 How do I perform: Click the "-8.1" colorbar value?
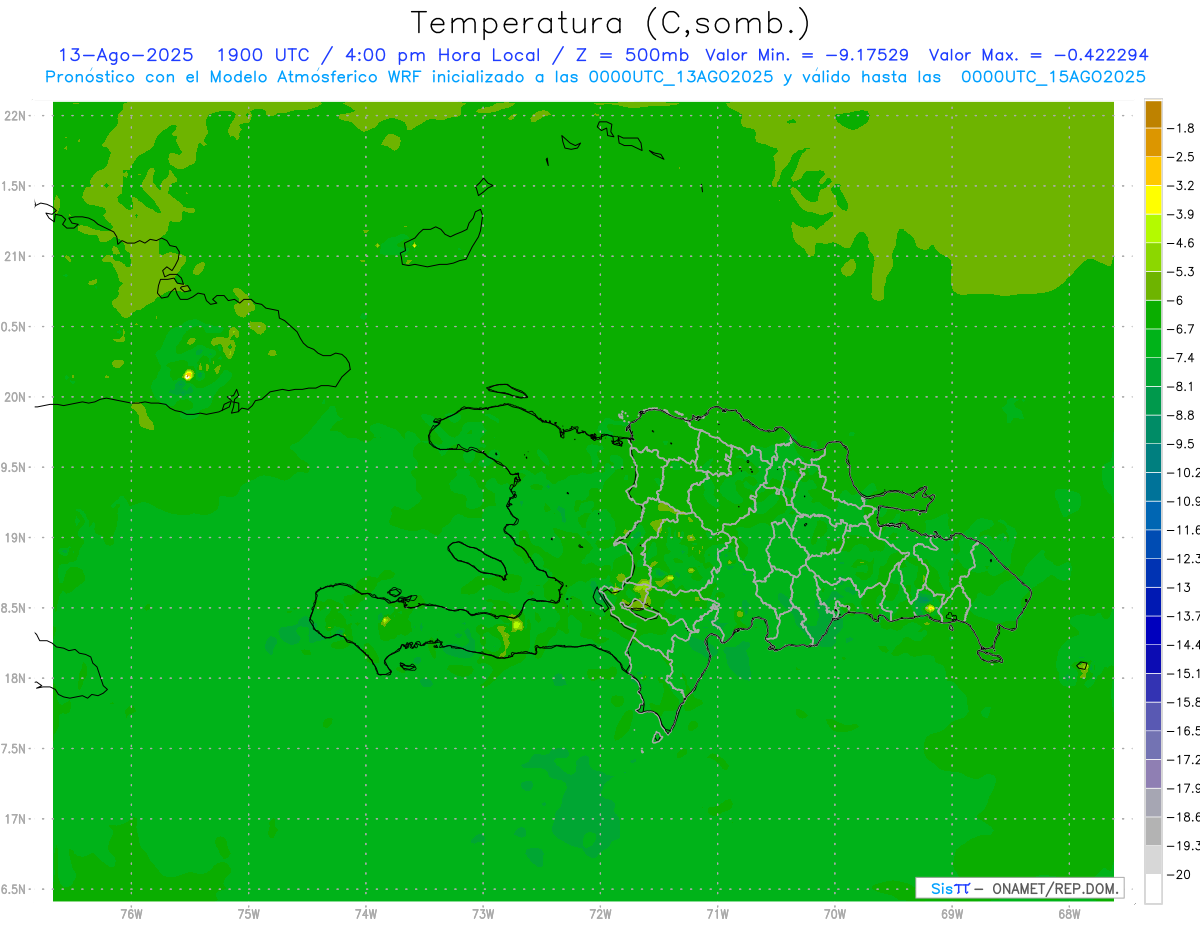1181,386
